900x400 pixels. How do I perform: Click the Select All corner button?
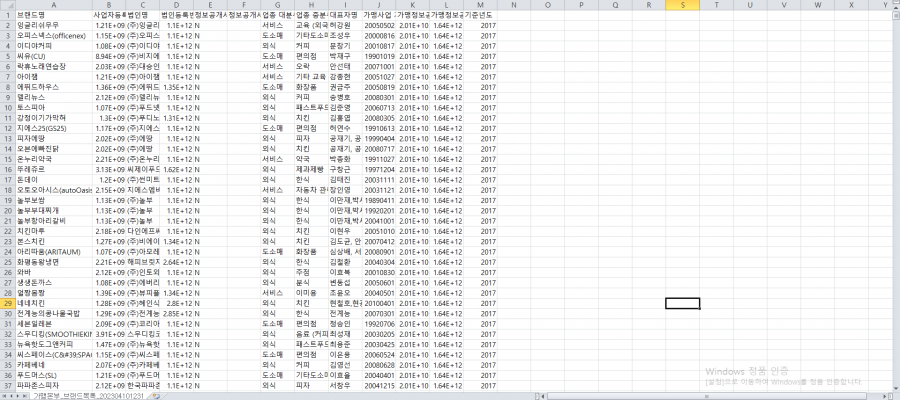coord(7,5)
